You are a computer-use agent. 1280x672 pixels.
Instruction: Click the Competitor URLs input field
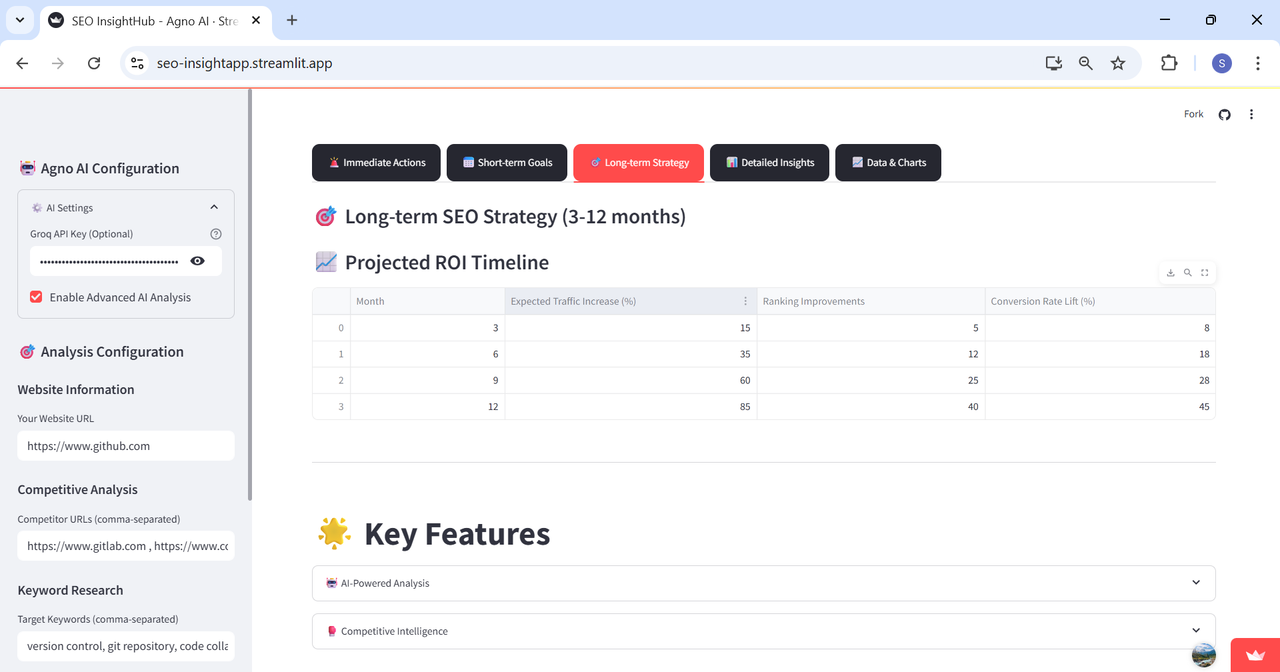click(x=126, y=546)
